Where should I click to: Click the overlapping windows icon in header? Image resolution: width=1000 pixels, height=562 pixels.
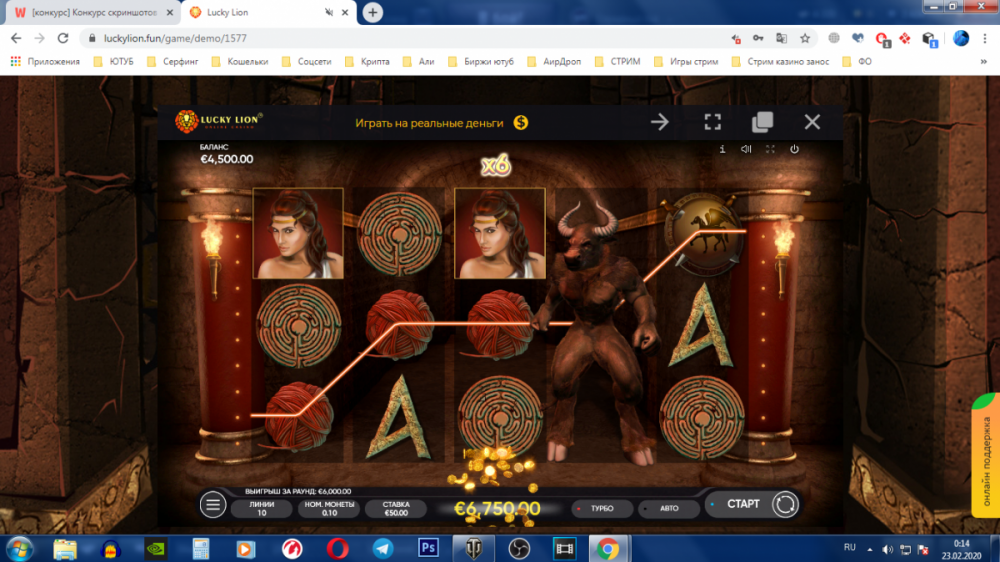pyautogui.click(x=762, y=122)
